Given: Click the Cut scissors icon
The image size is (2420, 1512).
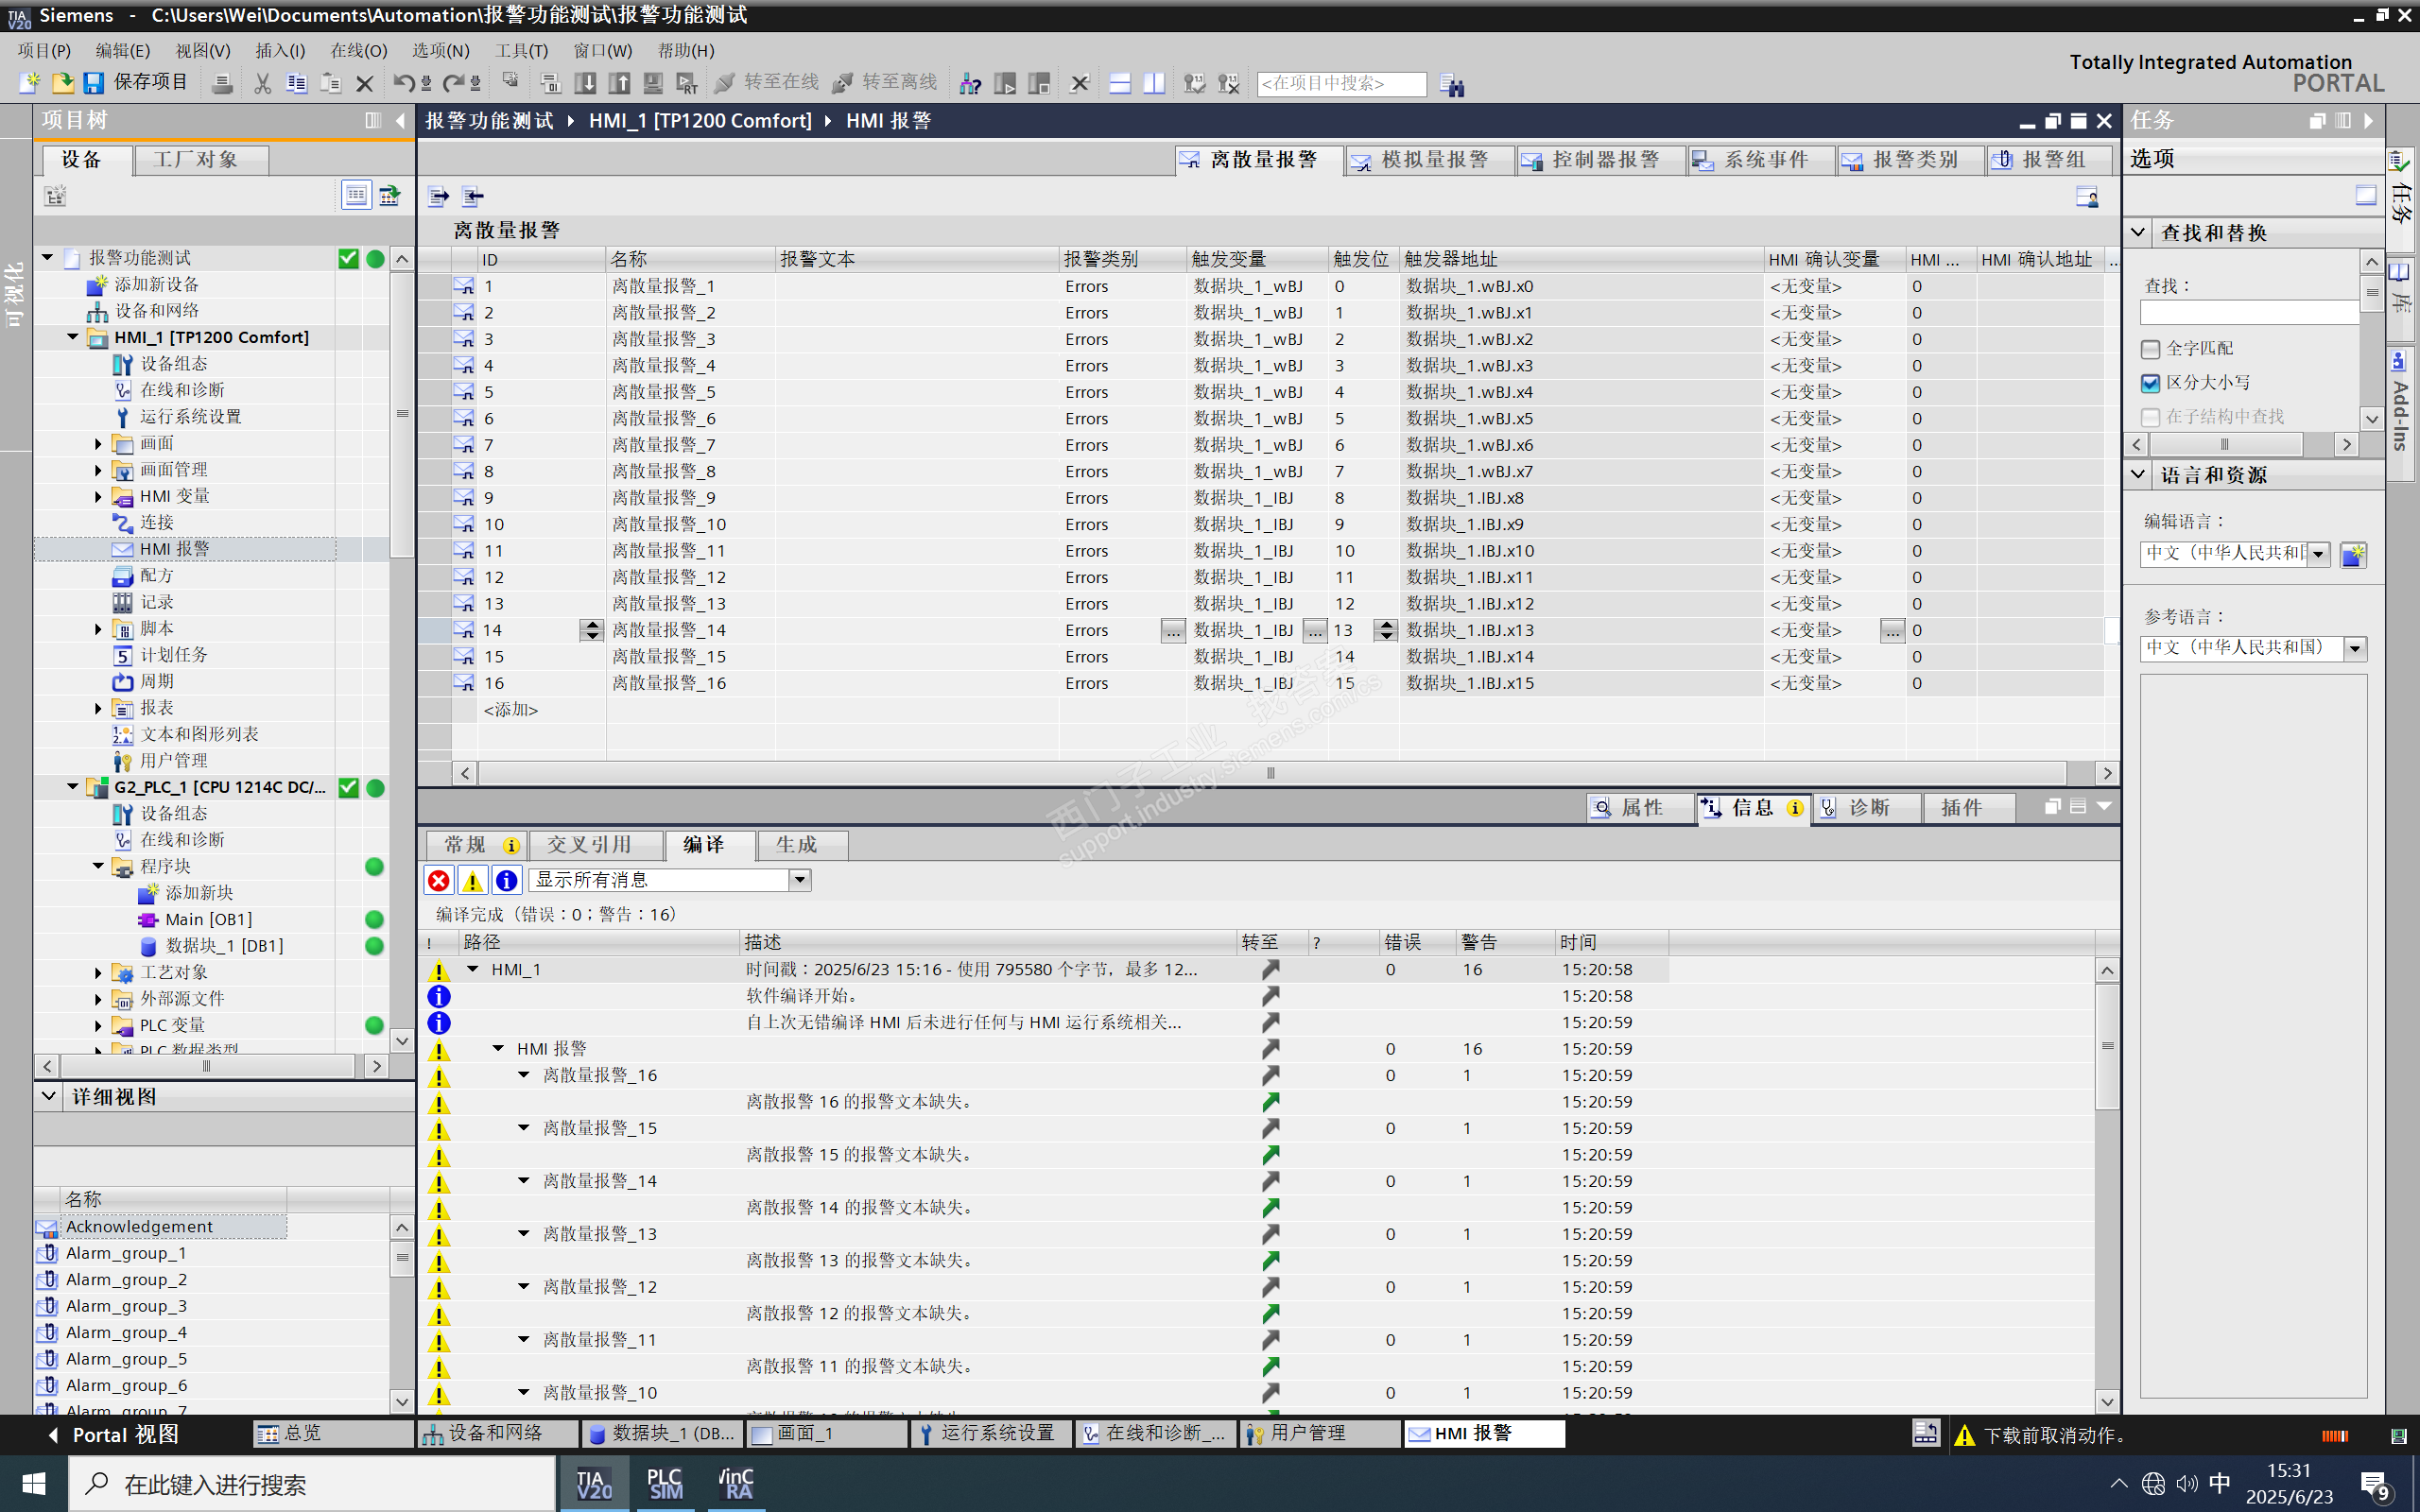Looking at the screenshot, I should 262,83.
